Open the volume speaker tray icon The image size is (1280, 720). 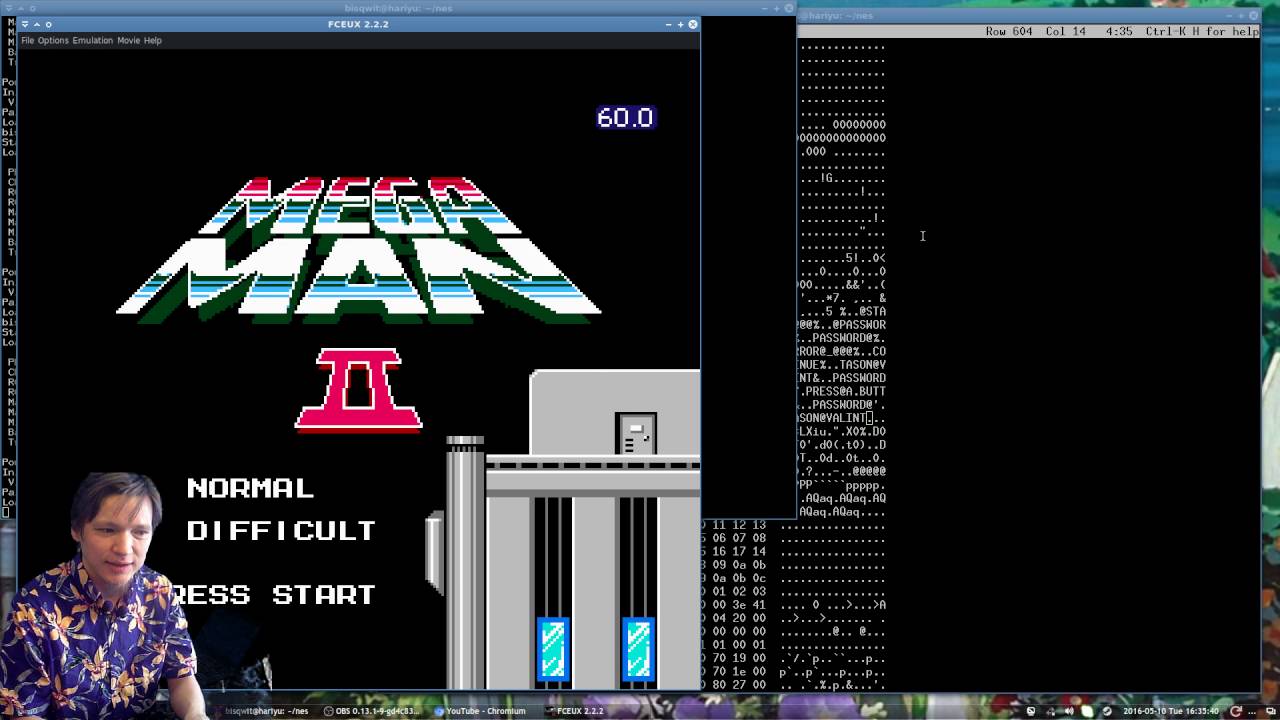click(x=1069, y=711)
